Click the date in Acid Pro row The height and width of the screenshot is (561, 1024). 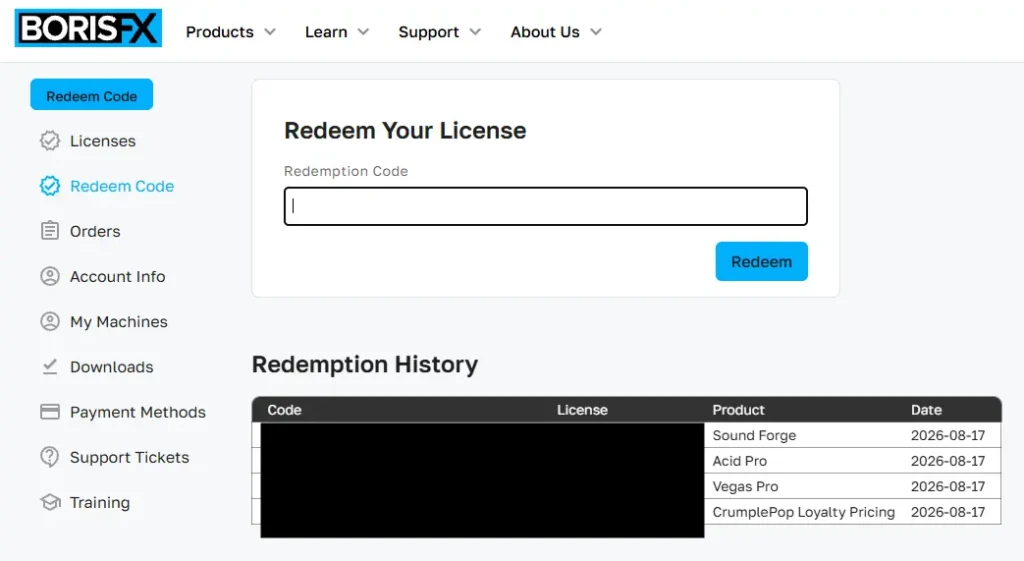[x=948, y=461]
